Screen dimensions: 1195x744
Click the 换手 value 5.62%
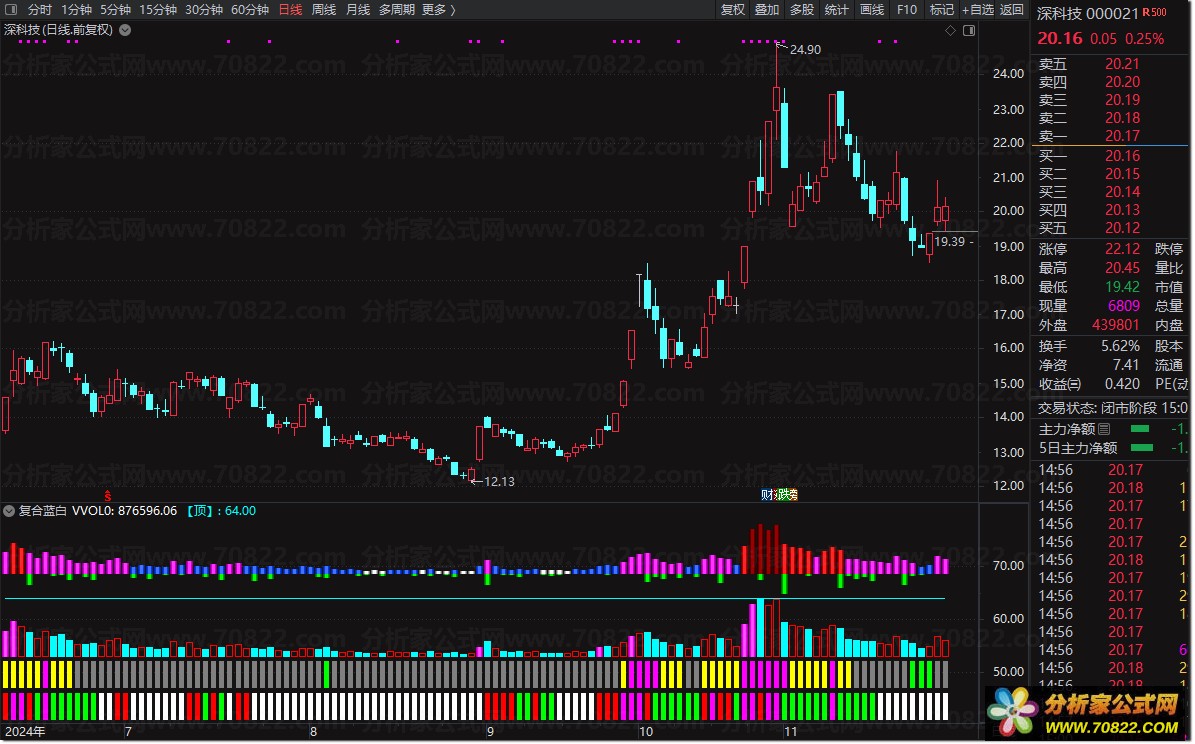click(x=1120, y=346)
